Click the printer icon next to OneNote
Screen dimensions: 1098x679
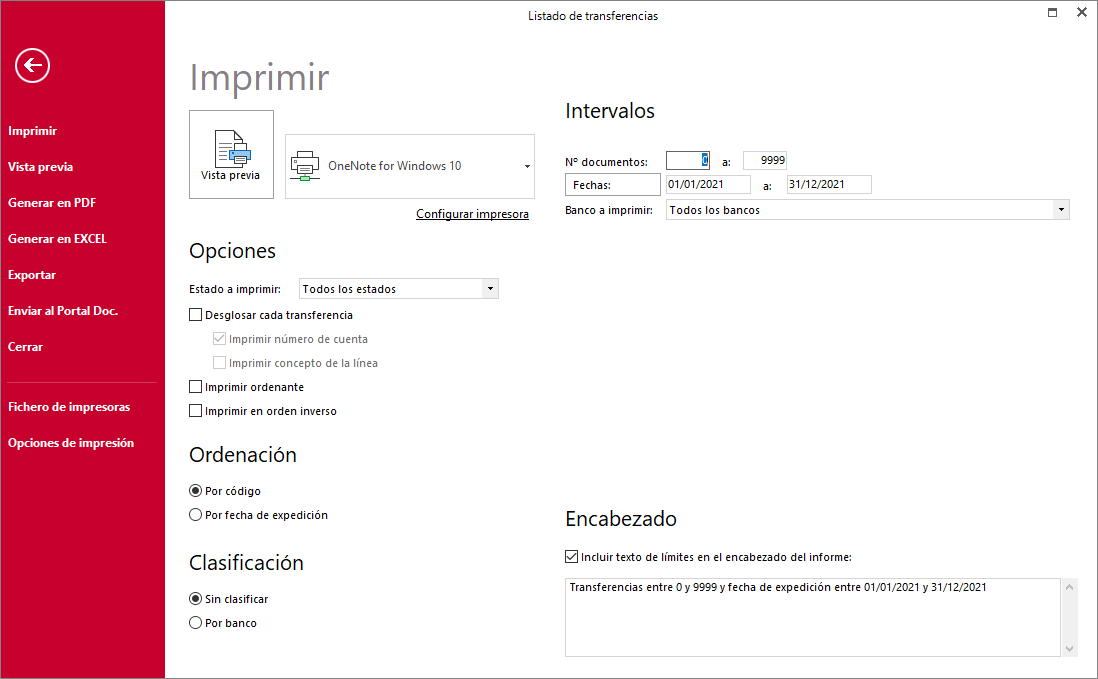pos(305,166)
